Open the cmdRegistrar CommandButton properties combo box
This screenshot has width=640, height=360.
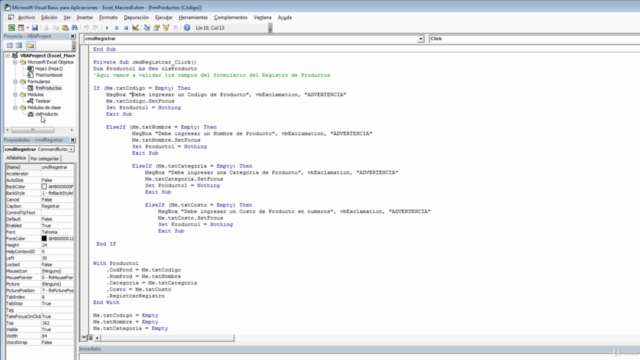(39, 149)
